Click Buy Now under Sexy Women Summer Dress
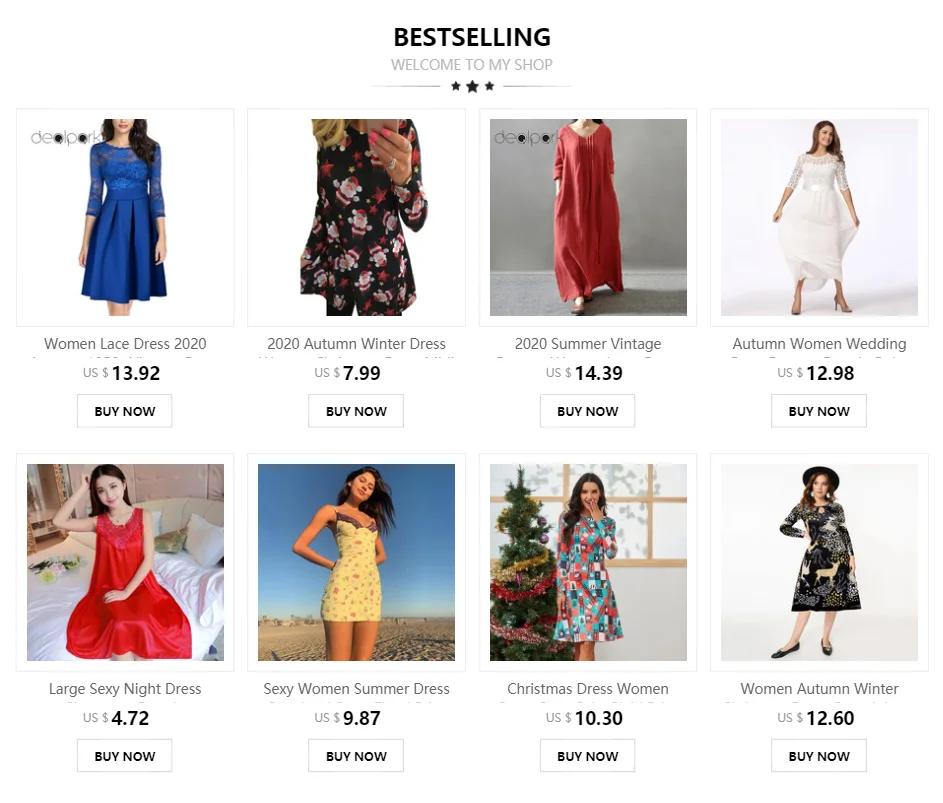The height and width of the screenshot is (803, 943). click(356, 755)
